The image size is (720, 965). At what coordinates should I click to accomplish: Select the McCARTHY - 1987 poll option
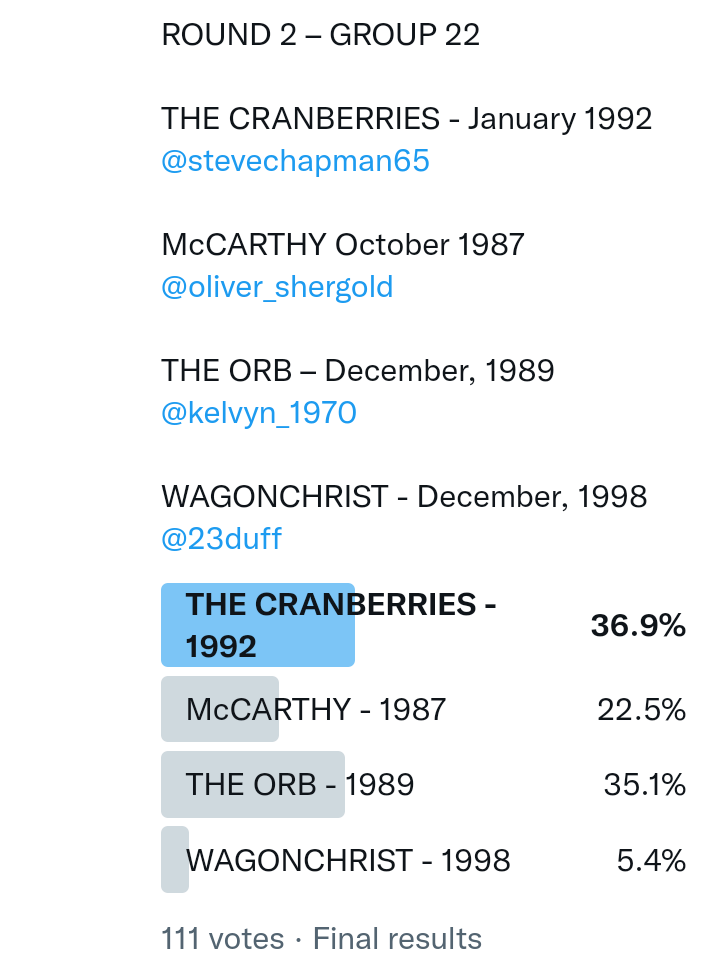315,709
